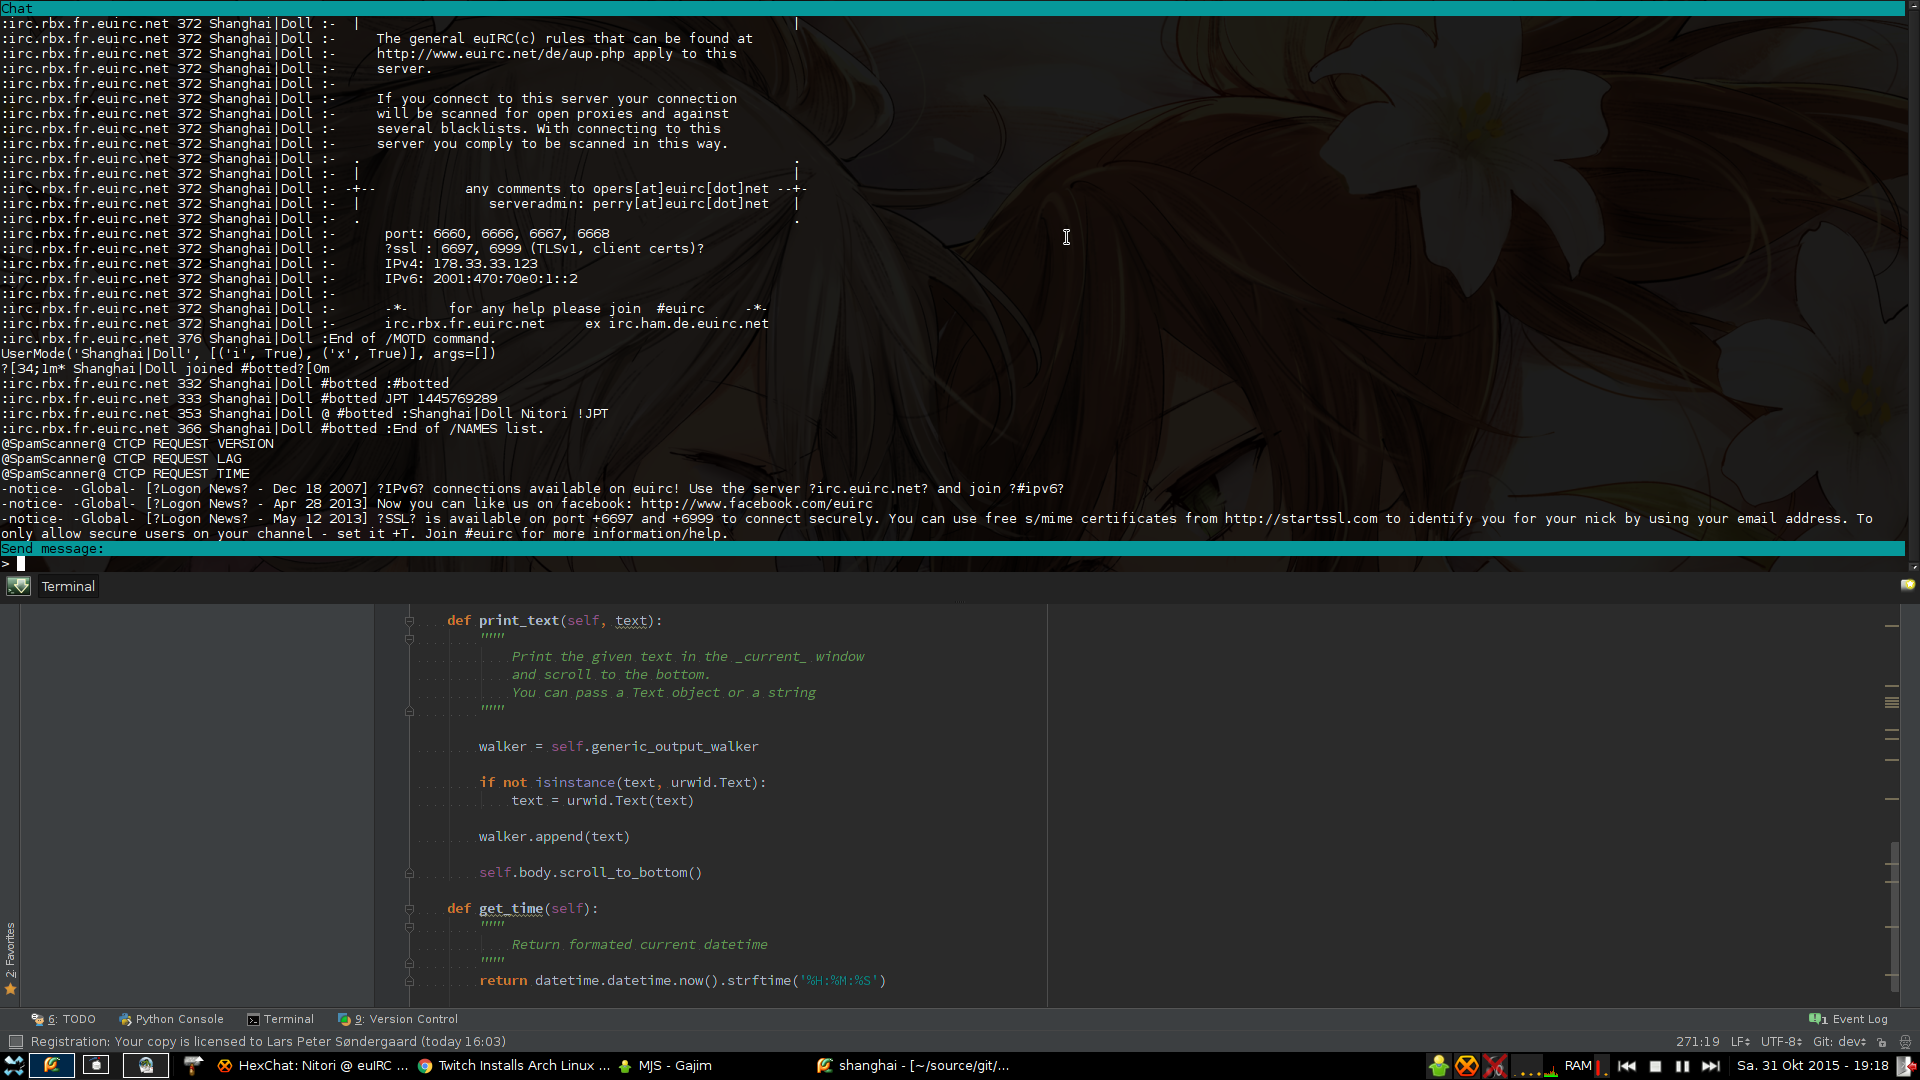Screen dimensions: 1920x1080
Task: Skip to next track in taskbar
Action: pyautogui.click(x=1711, y=1066)
